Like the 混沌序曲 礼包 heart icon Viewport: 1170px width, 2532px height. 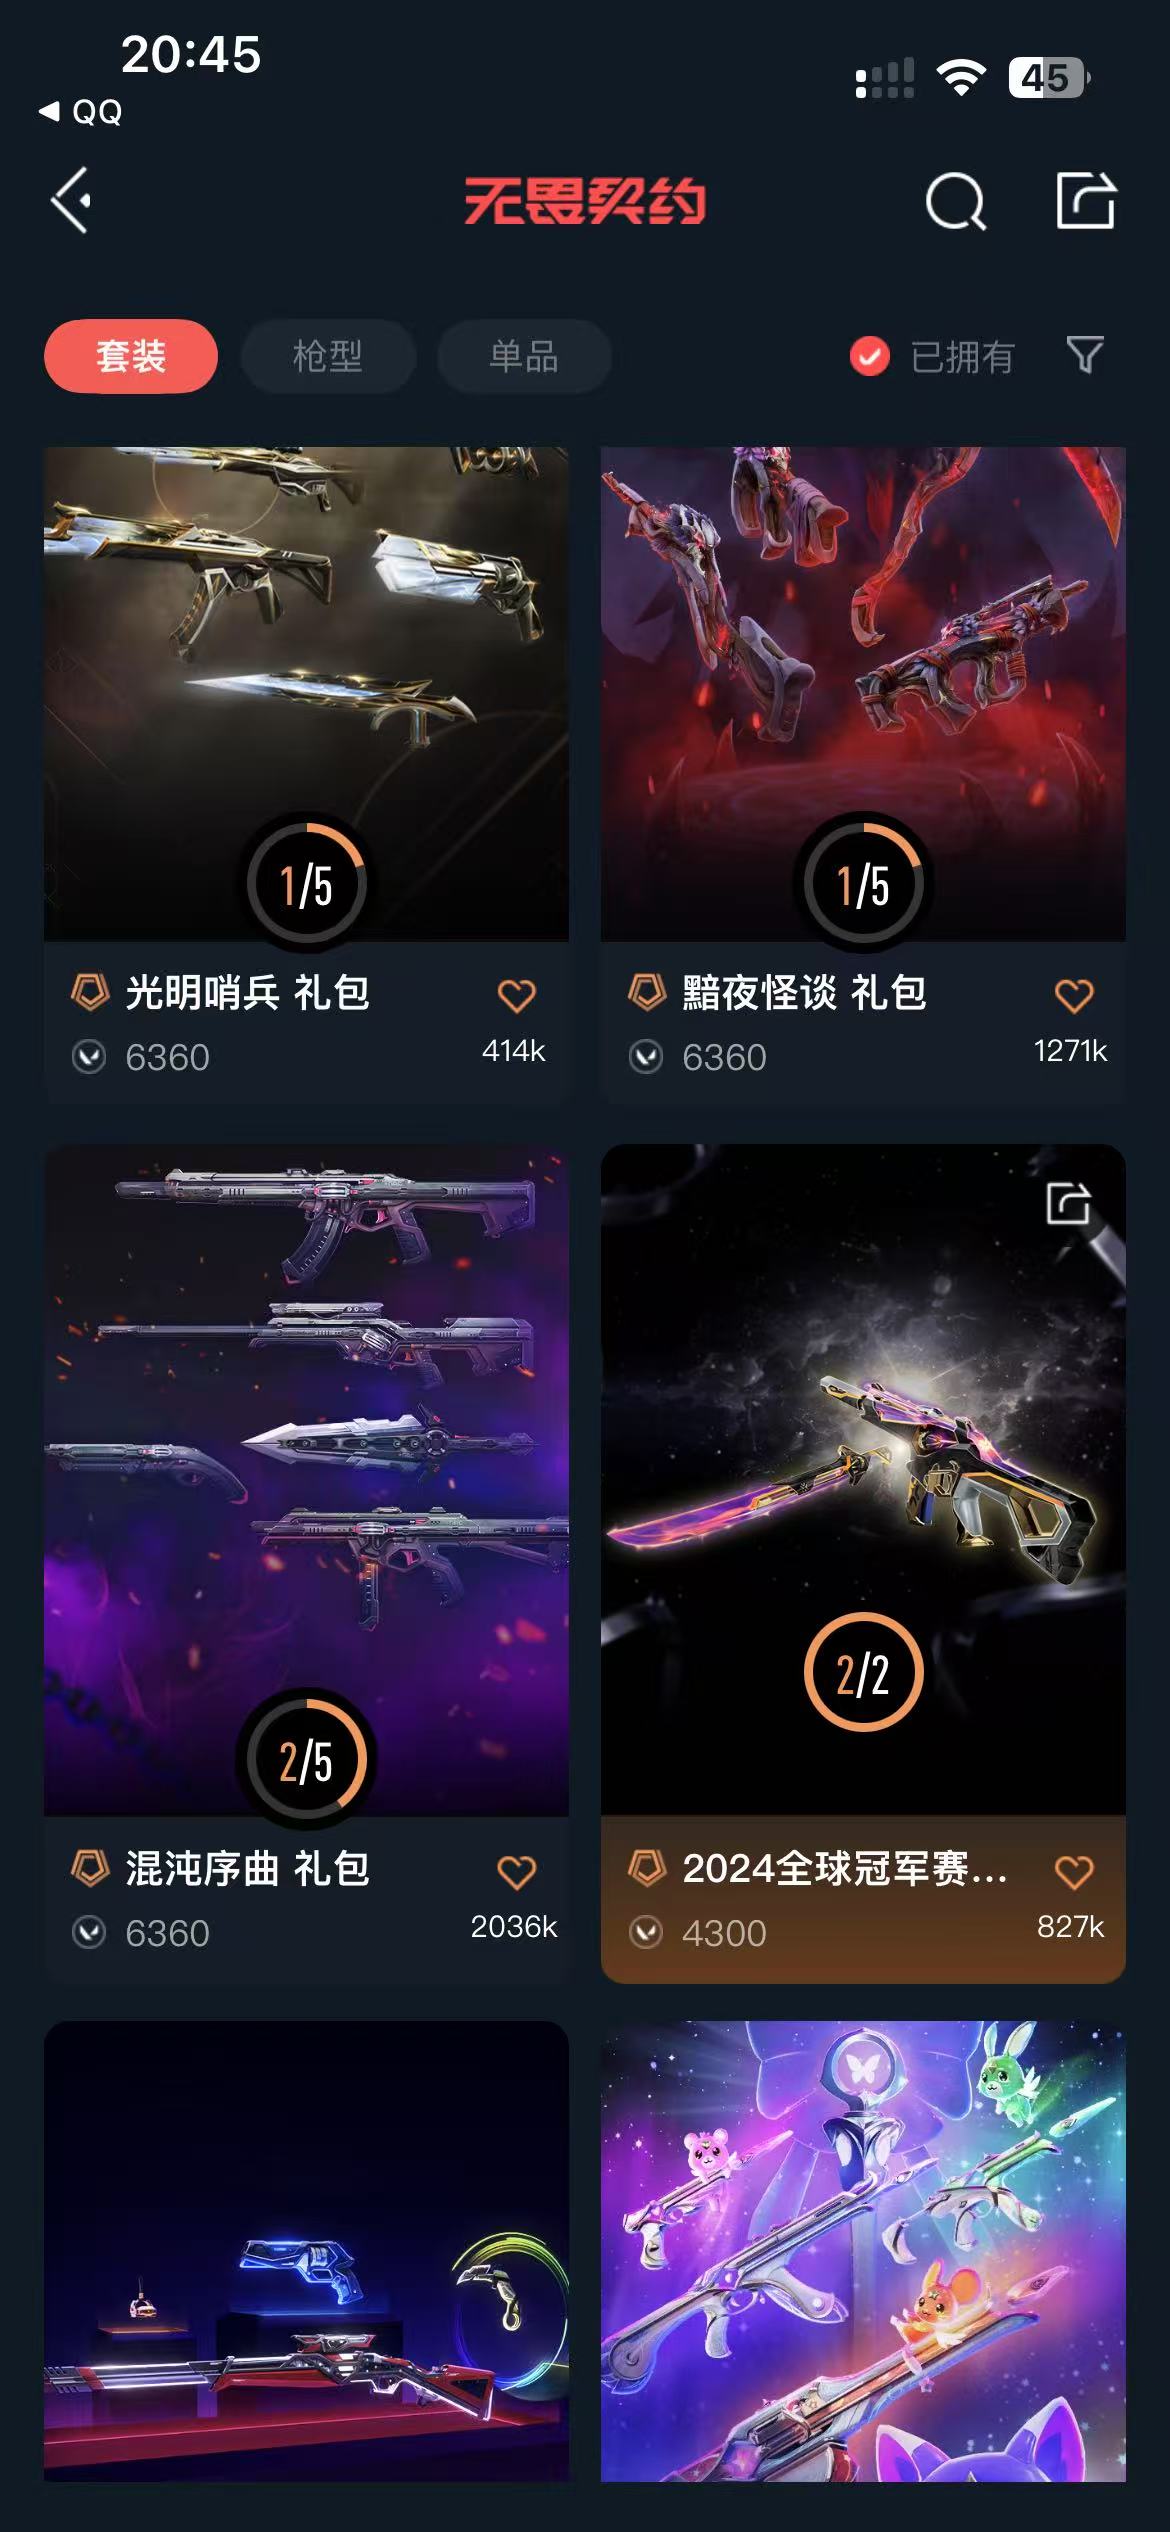click(516, 1871)
